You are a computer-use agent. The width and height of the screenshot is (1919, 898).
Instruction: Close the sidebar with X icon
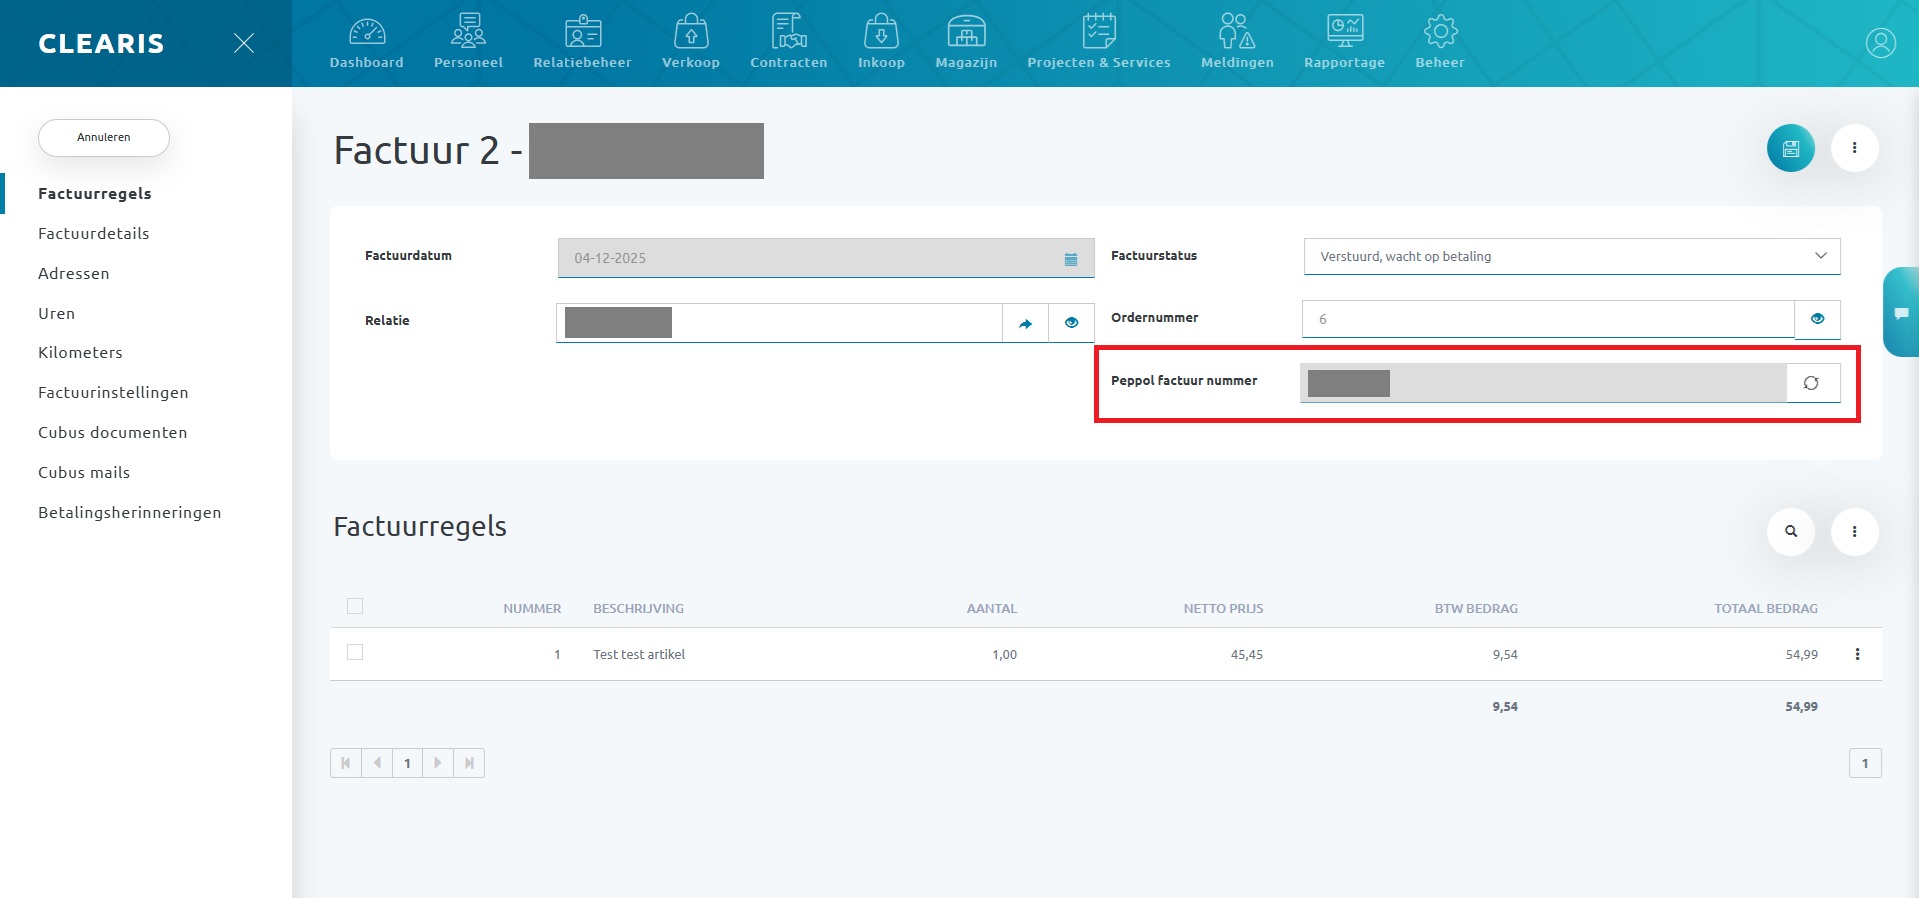[243, 43]
